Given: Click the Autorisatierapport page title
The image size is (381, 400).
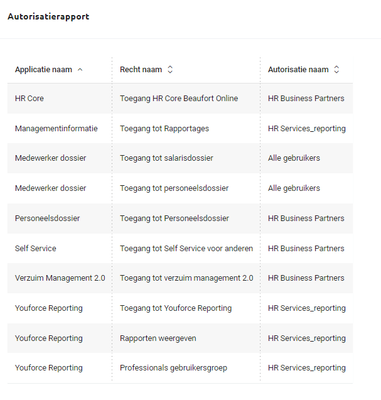Looking at the screenshot, I should tap(49, 17).
